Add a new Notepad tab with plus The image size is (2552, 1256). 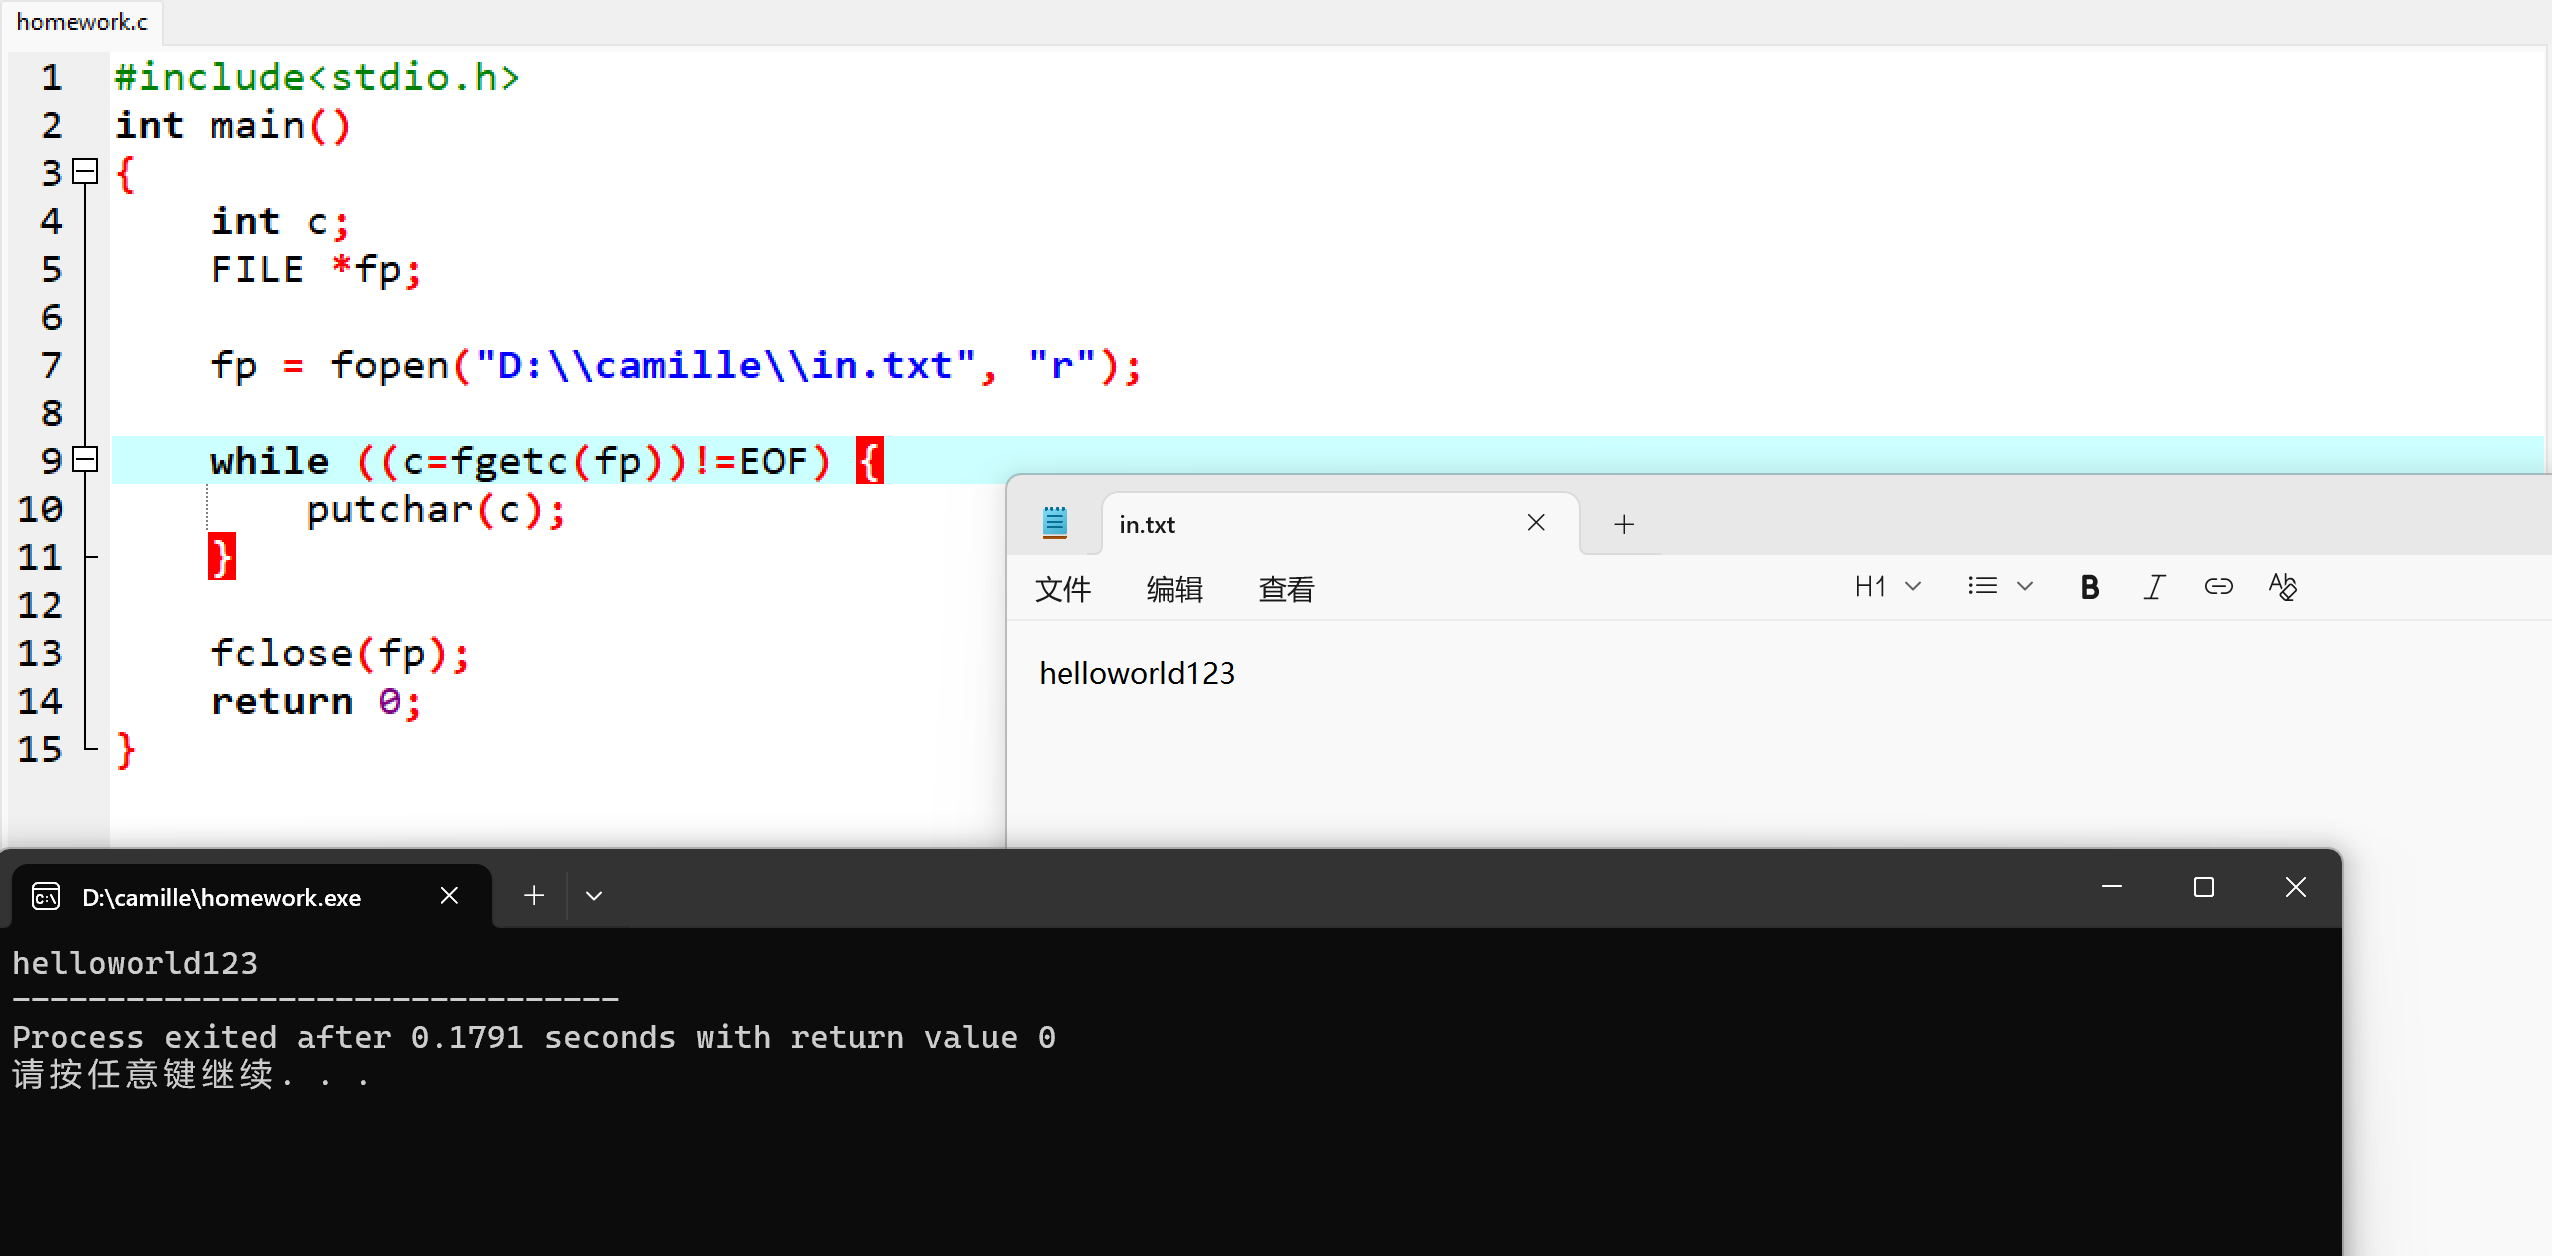point(1624,524)
